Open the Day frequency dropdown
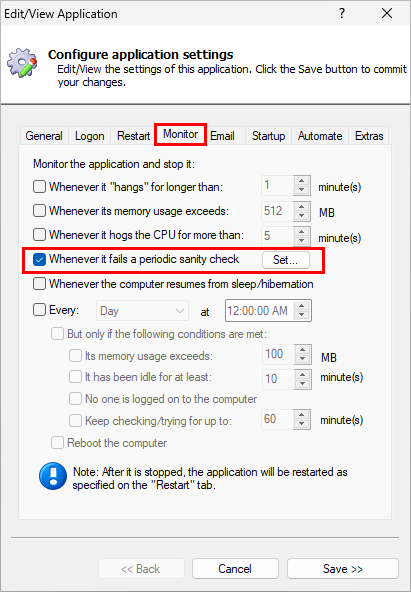 (142, 311)
